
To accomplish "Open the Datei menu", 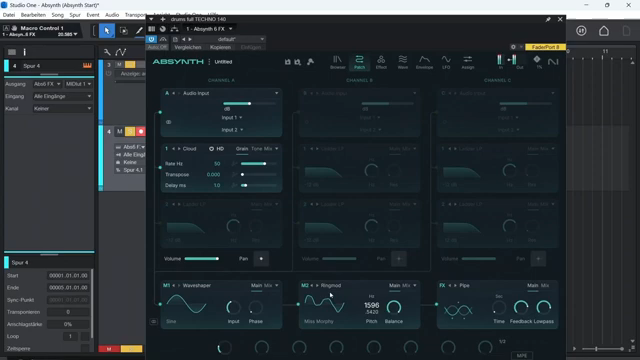I will [x=9, y=15].
